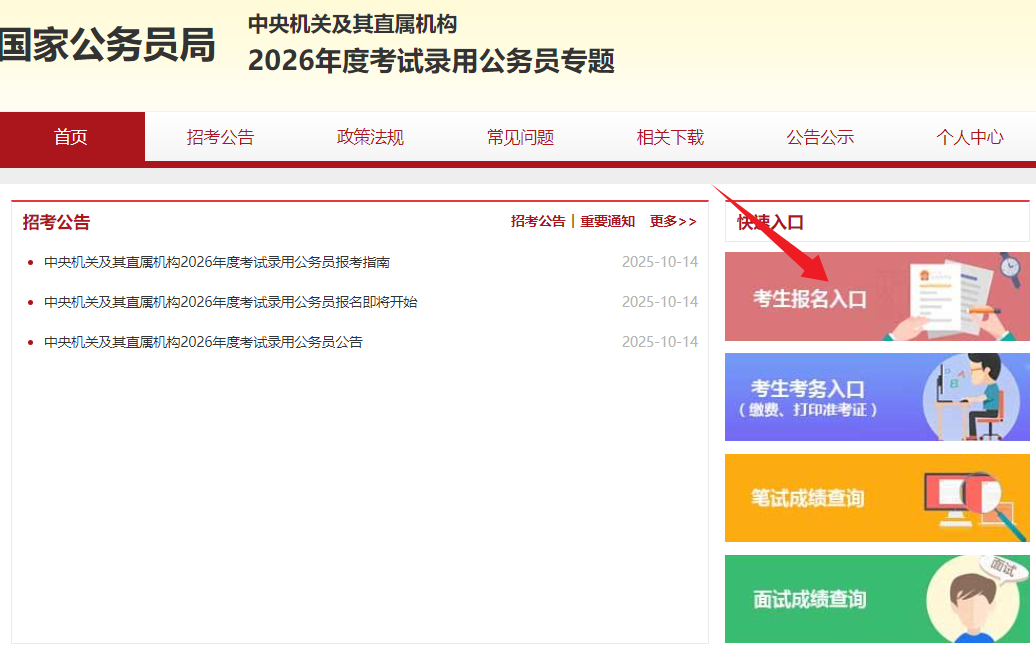Open the 2026年度考试录用公务员公告 announcement link
This screenshot has height=652, width=1036.
click(203, 342)
